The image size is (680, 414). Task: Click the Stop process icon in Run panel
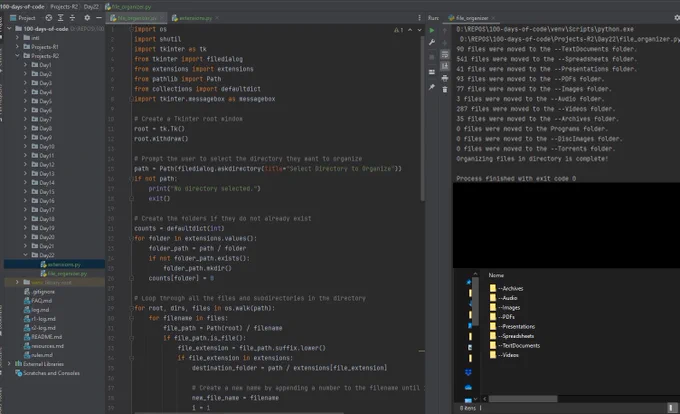[432, 57]
